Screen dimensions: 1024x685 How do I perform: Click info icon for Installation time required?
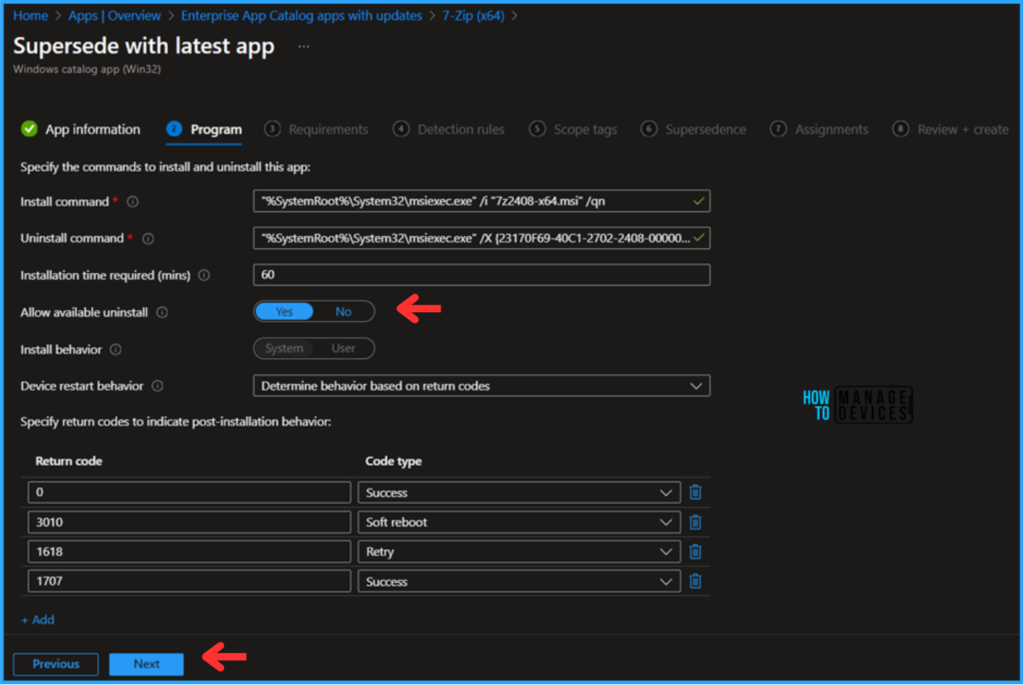pos(204,276)
